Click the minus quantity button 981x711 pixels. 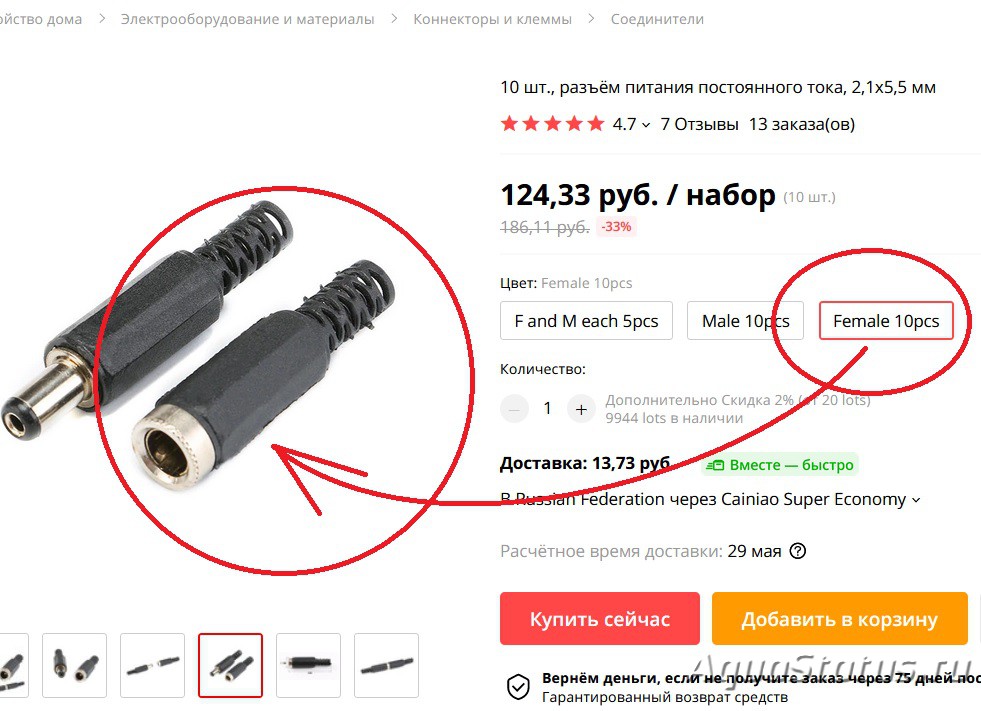tap(514, 409)
